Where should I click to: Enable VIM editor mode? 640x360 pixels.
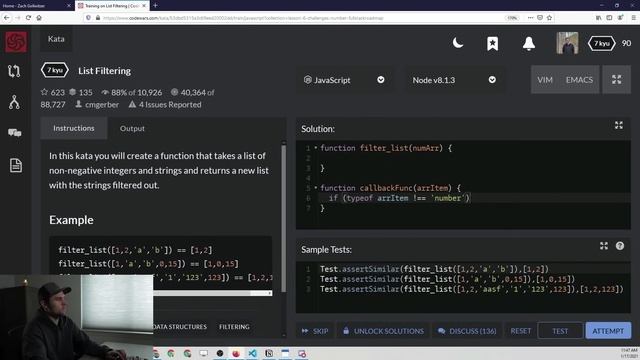click(x=545, y=80)
